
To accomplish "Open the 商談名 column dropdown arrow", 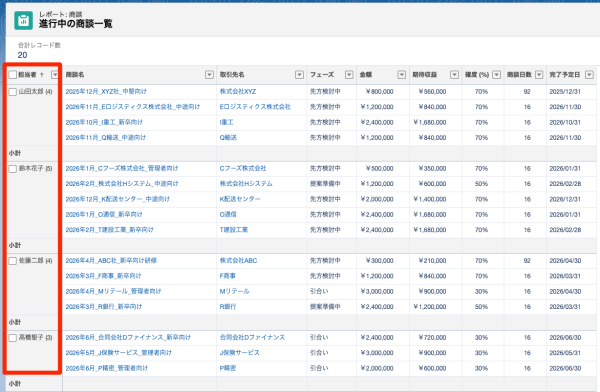I will 209,75.
